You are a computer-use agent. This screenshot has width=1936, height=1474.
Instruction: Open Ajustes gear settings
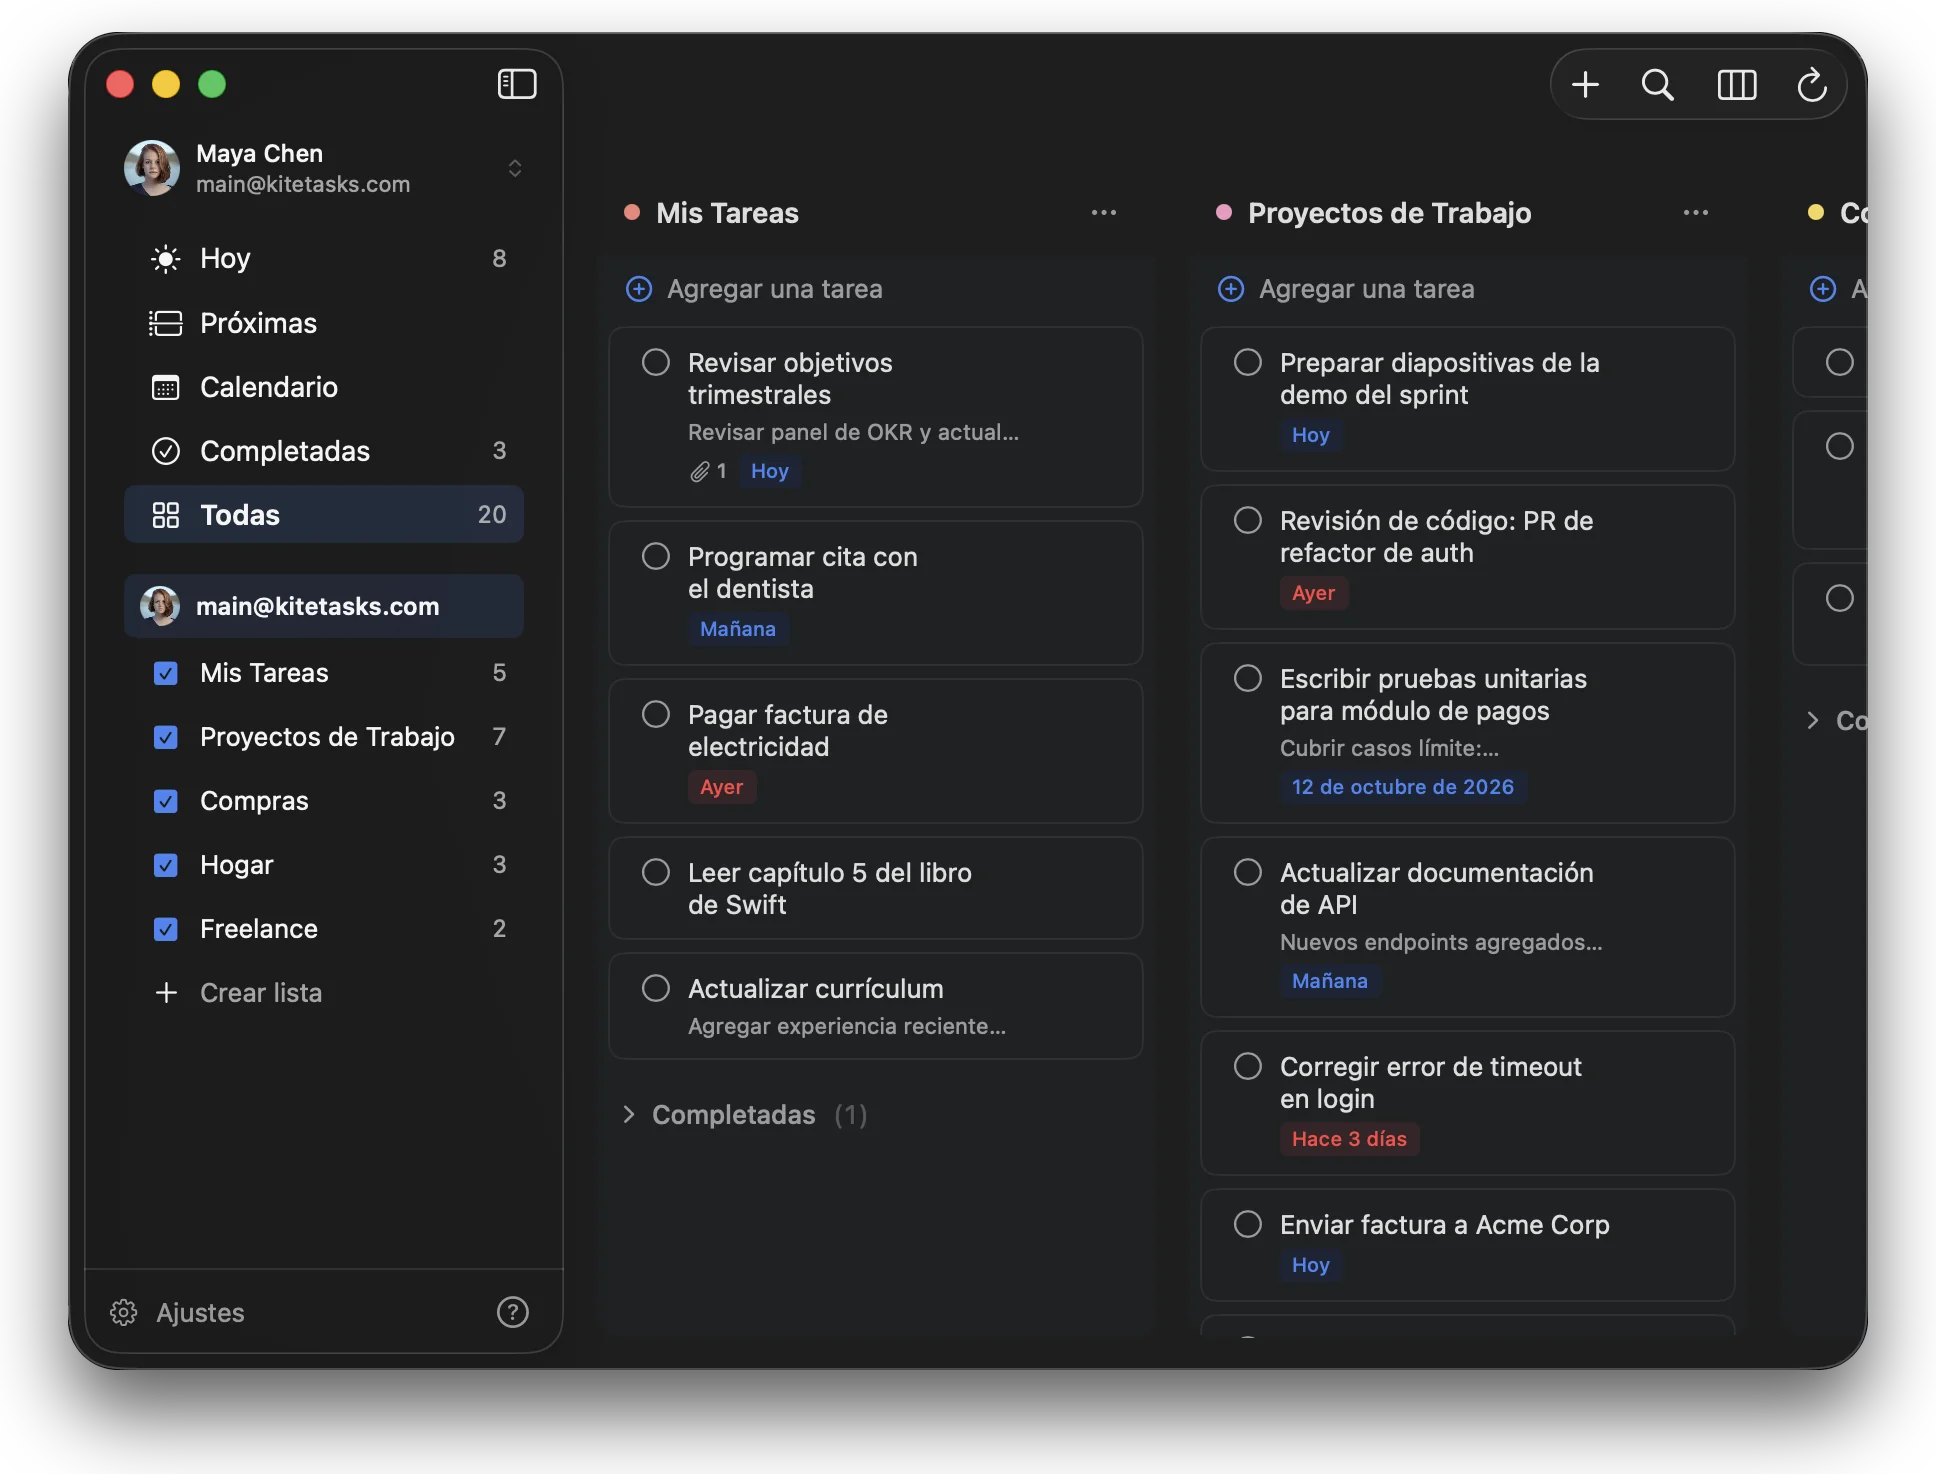click(177, 1312)
